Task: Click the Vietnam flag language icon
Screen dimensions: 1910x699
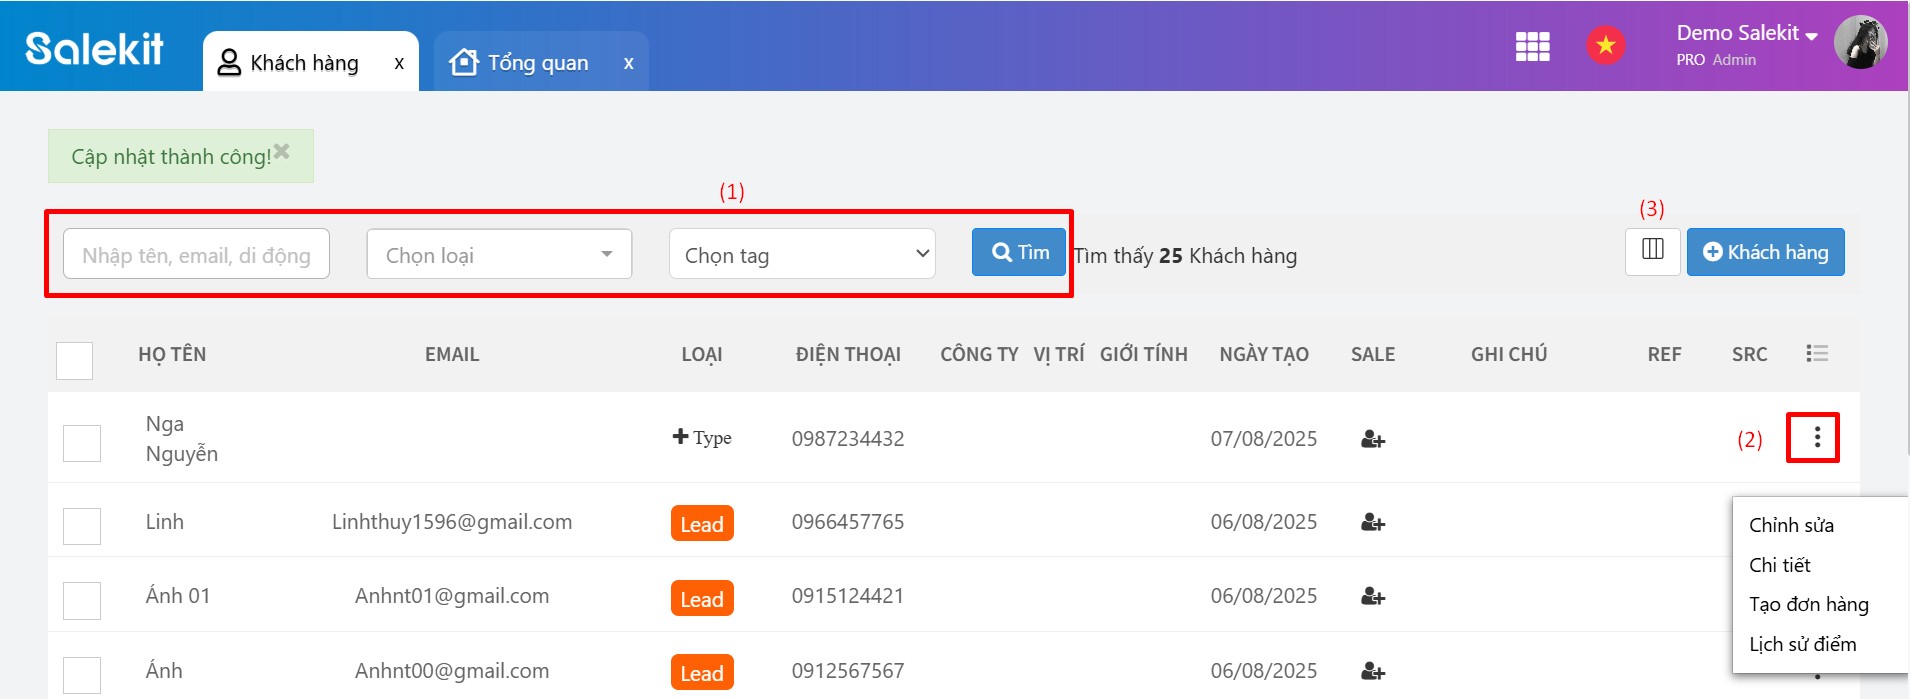Action: [1605, 45]
